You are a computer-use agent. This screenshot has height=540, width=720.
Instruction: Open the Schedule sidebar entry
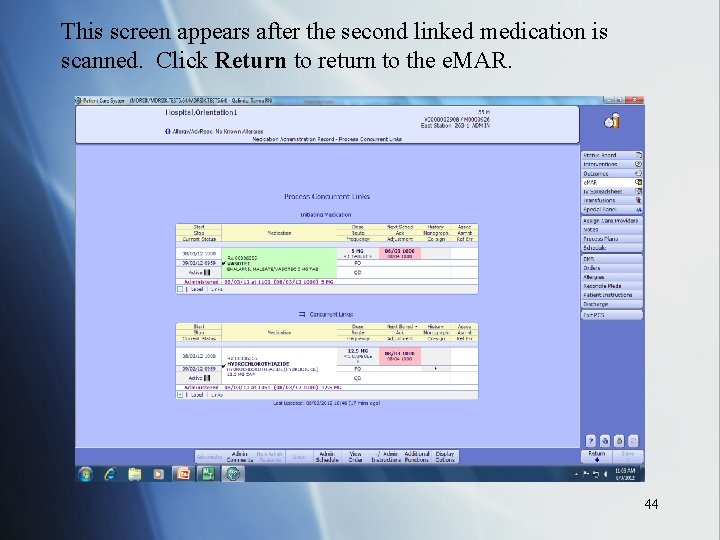[612, 248]
